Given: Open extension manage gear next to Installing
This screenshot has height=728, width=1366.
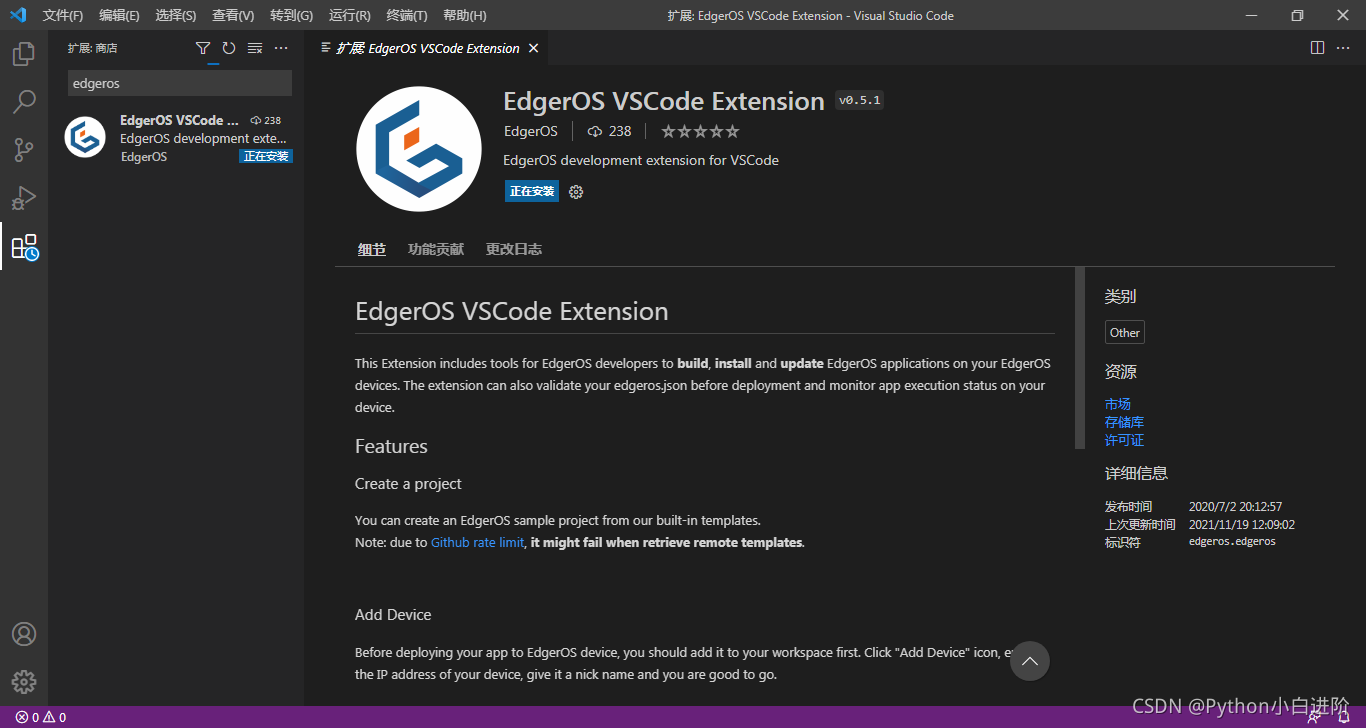Looking at the screenshot, I should [x=576, y=192].
